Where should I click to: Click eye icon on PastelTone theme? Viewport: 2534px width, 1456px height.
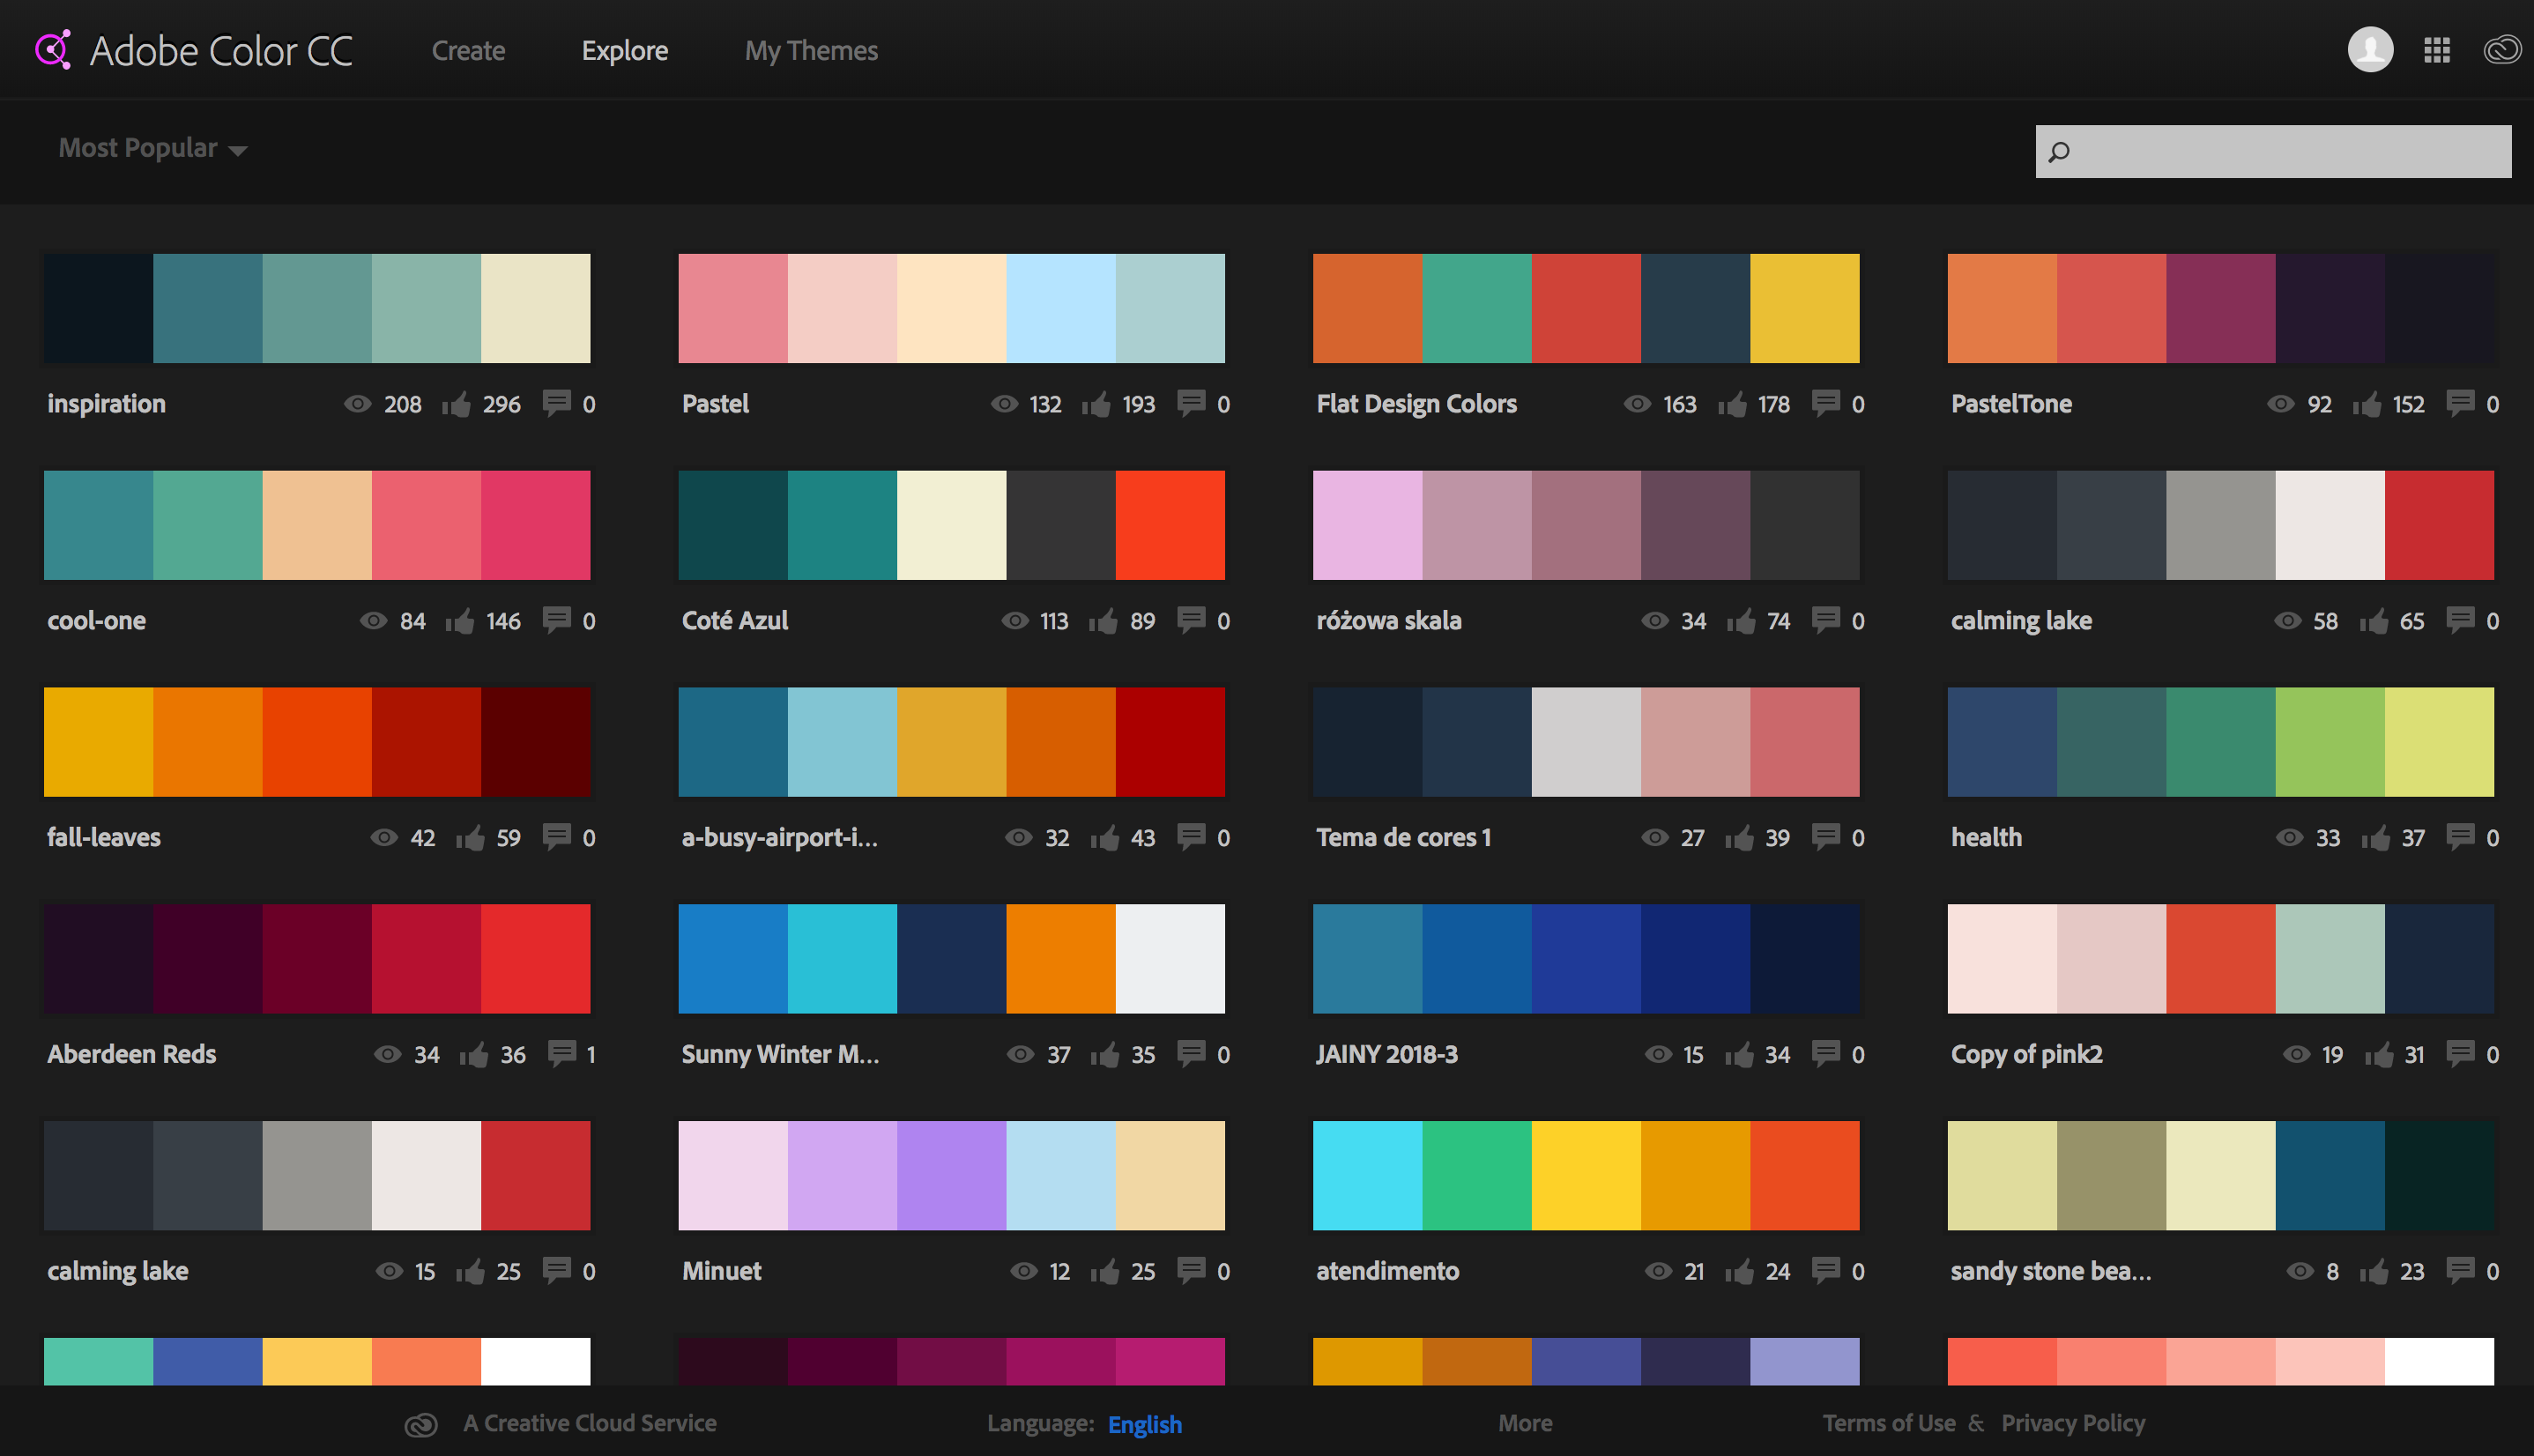[2280, 403]
